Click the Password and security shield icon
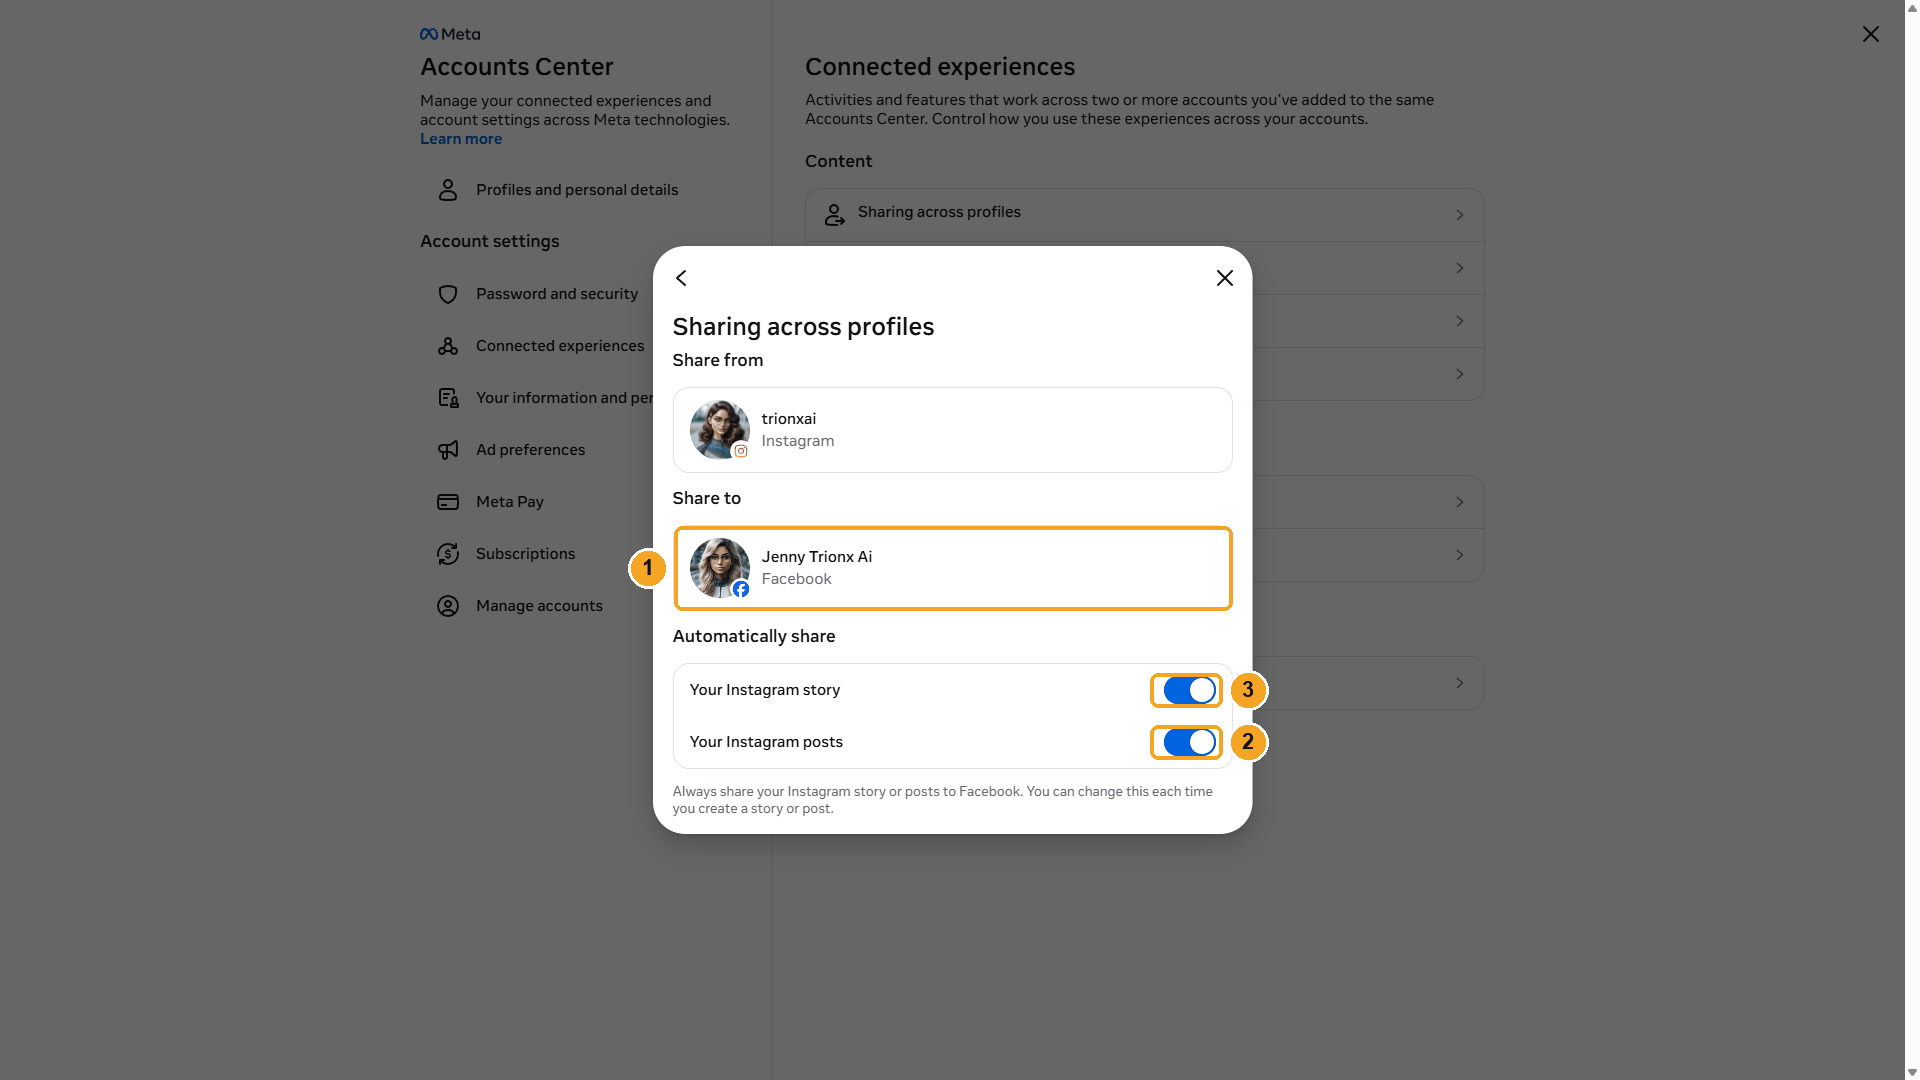The width and height of the screenshot is (1920, 1080). (448, 294)
